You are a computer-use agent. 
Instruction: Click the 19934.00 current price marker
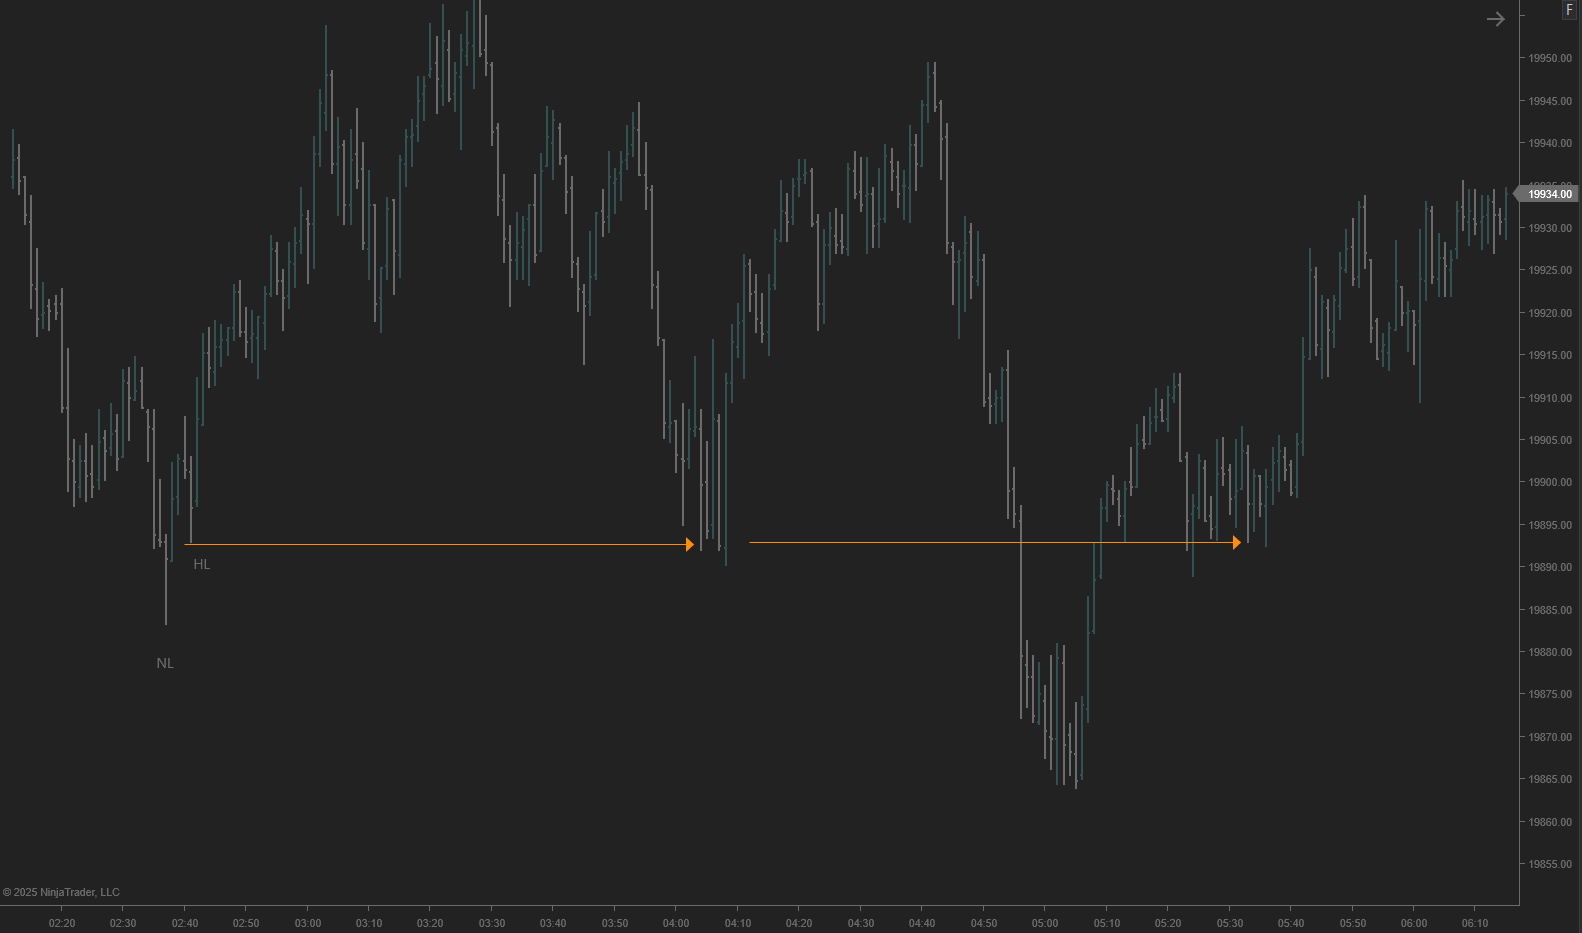pyautogui.click(x=1549, y=194)
